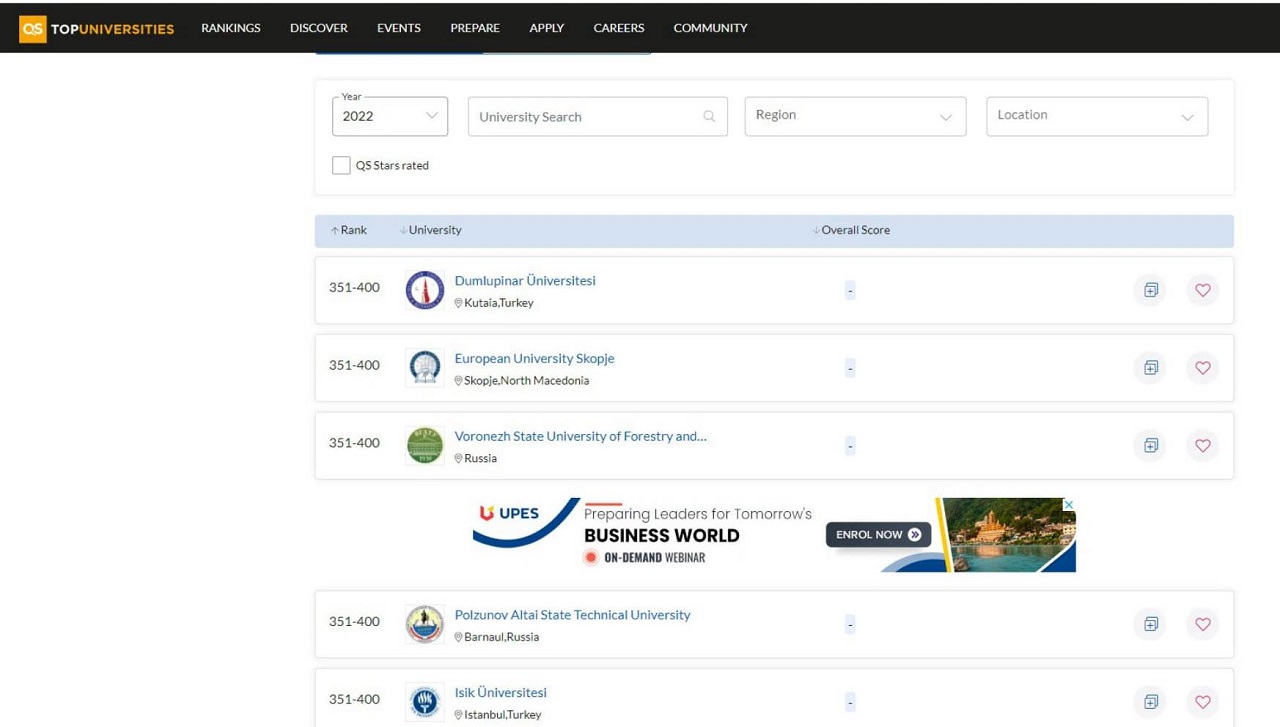
Task: Toggle the QS Stars rated checkbox
Action: (341, 165)
